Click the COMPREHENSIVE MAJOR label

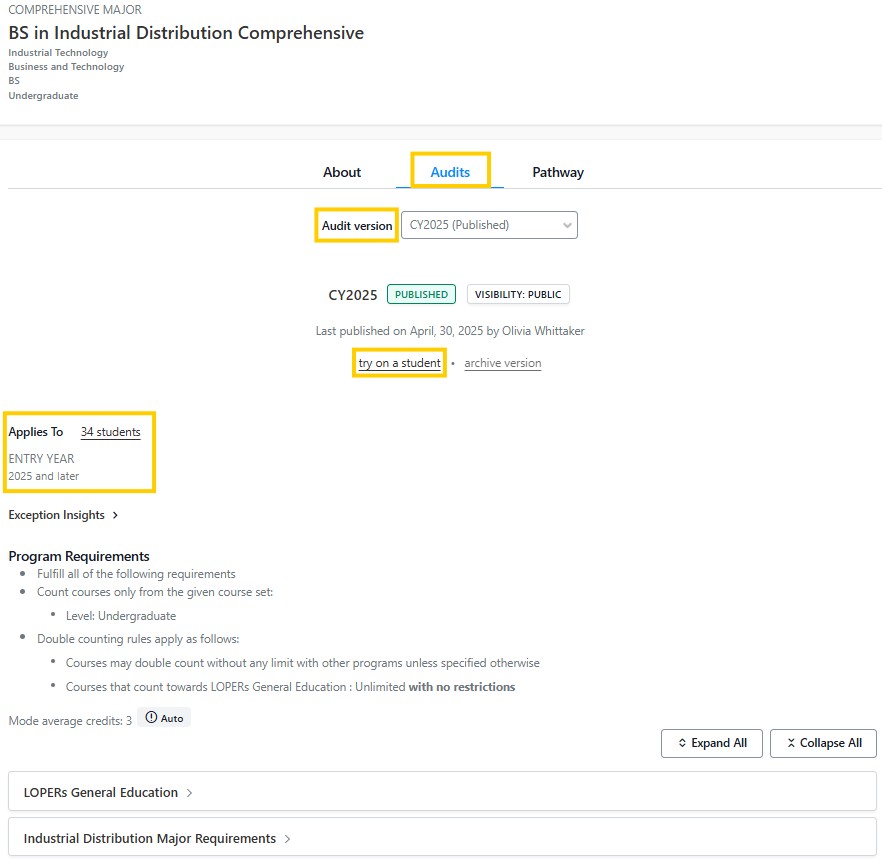click(75, 10)
